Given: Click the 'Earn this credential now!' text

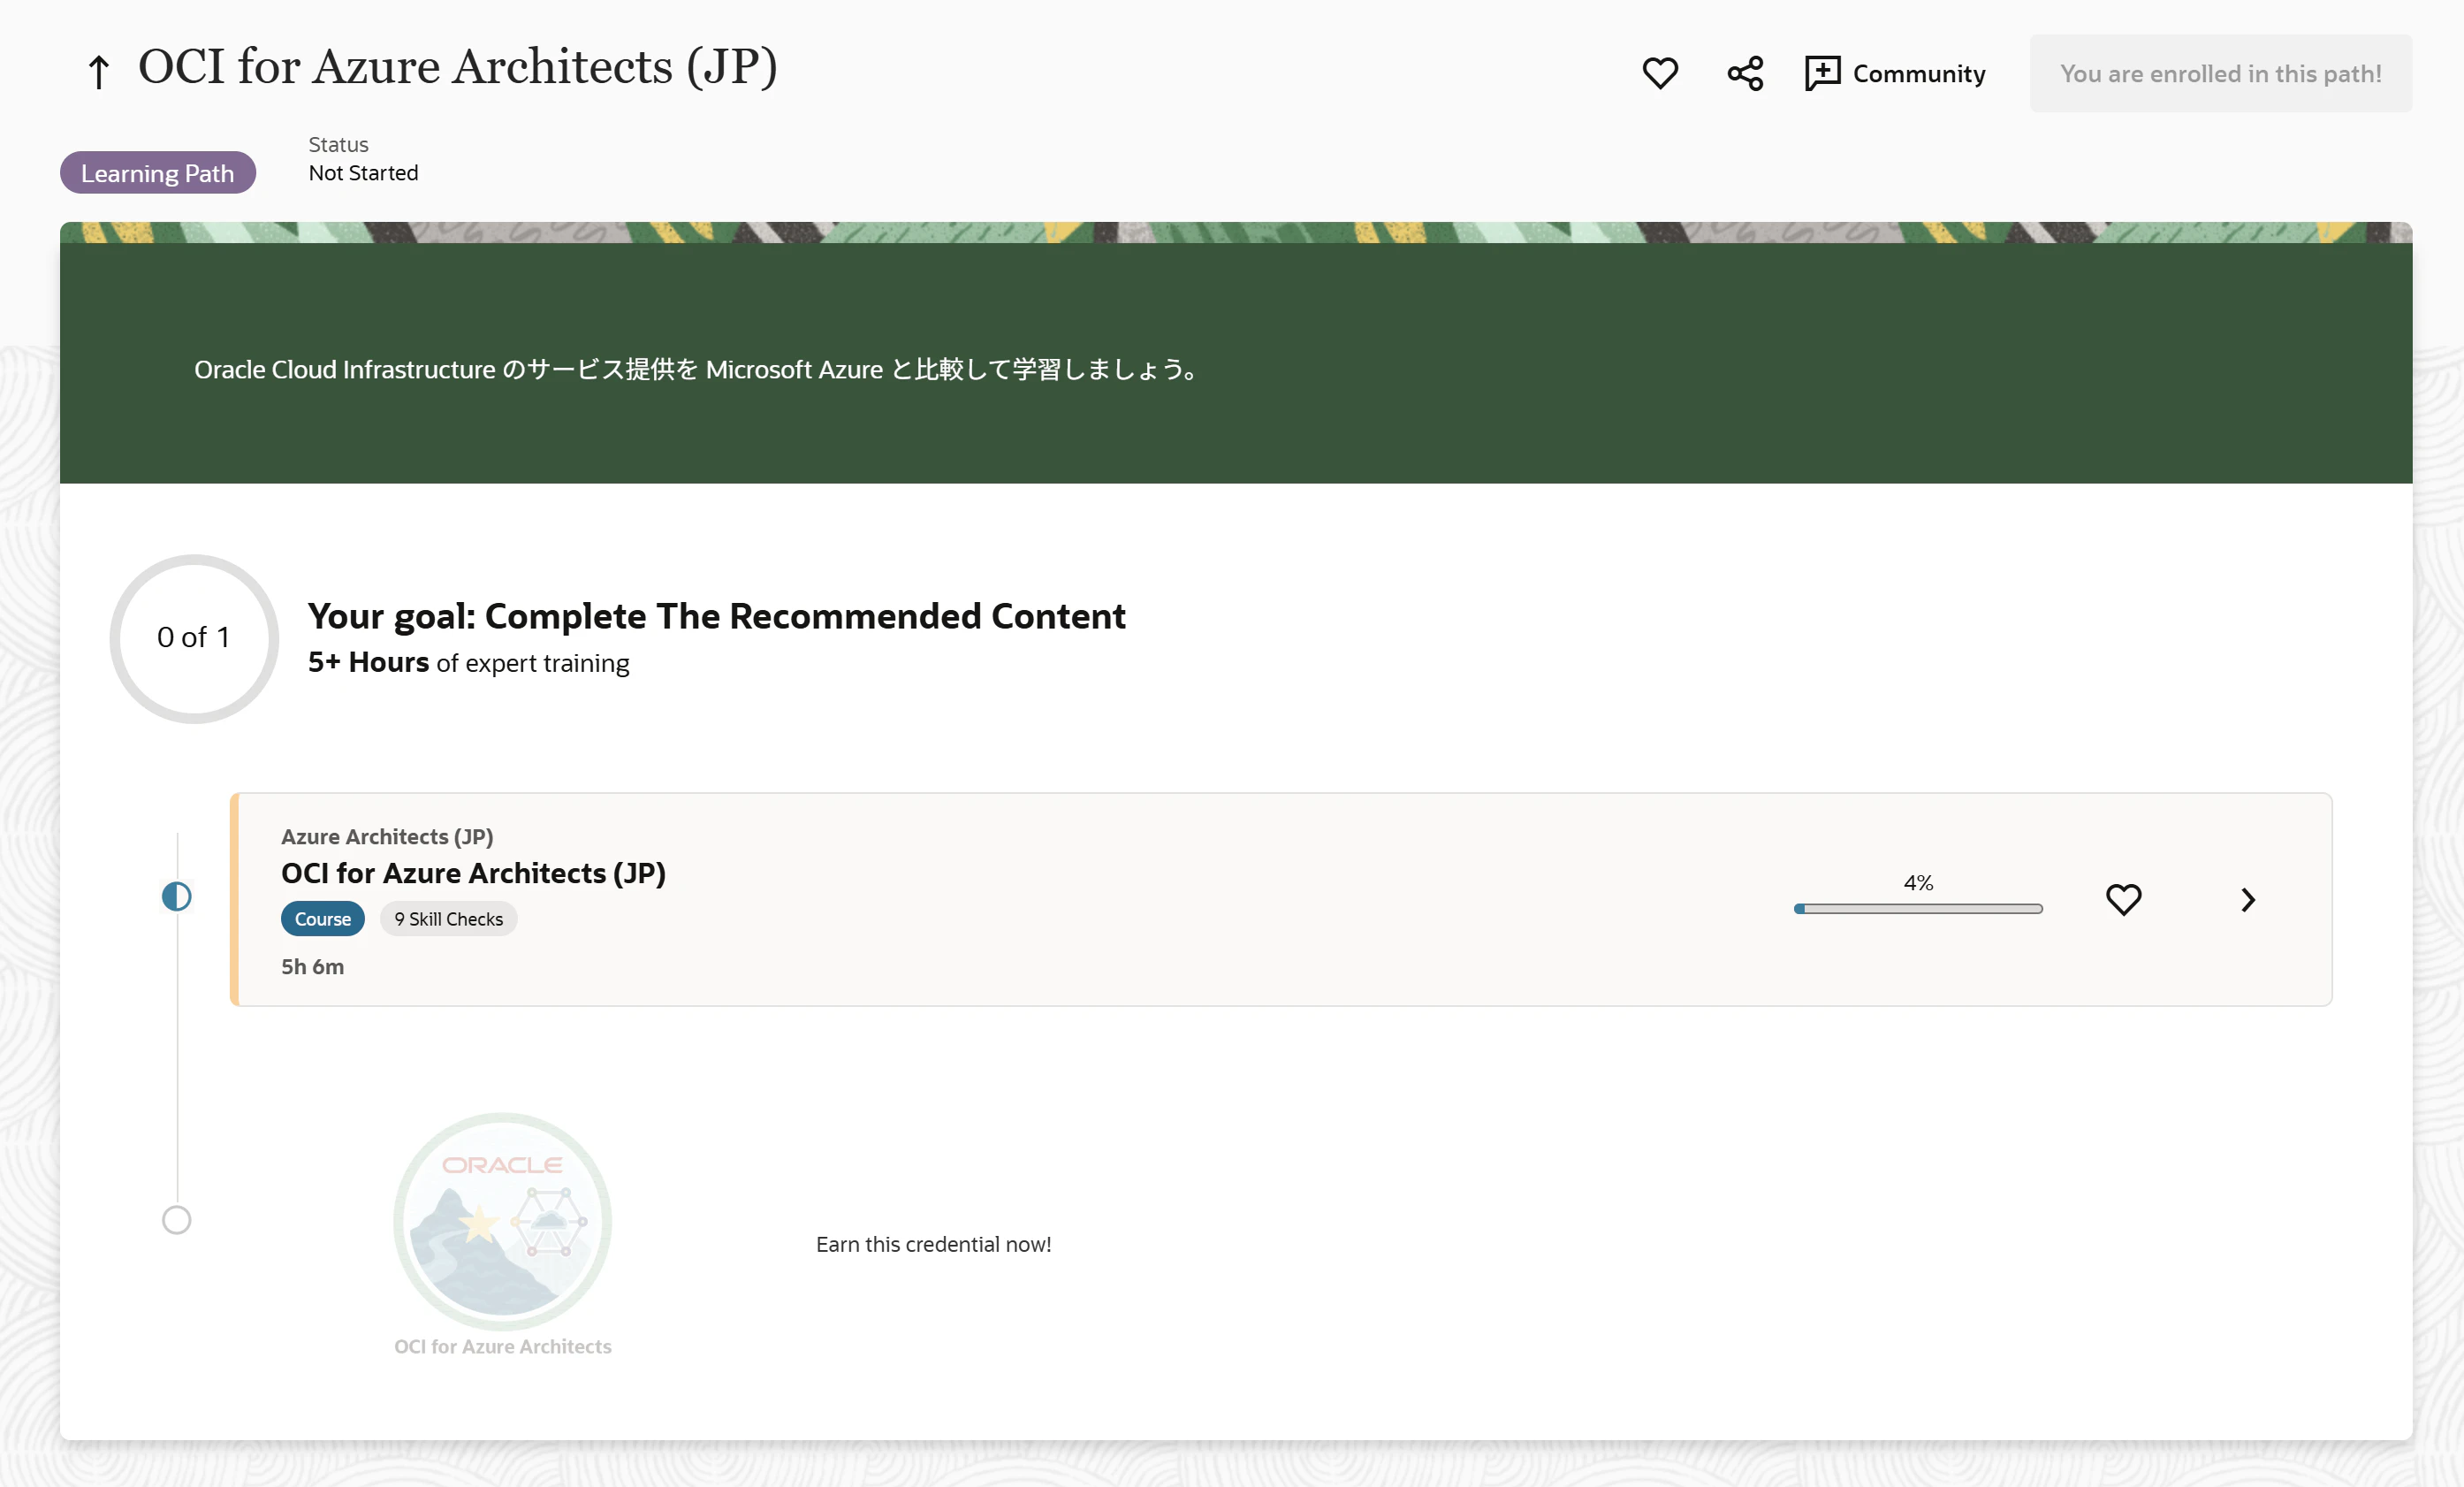Looking at the screenshot, I should coord(933,1244).
